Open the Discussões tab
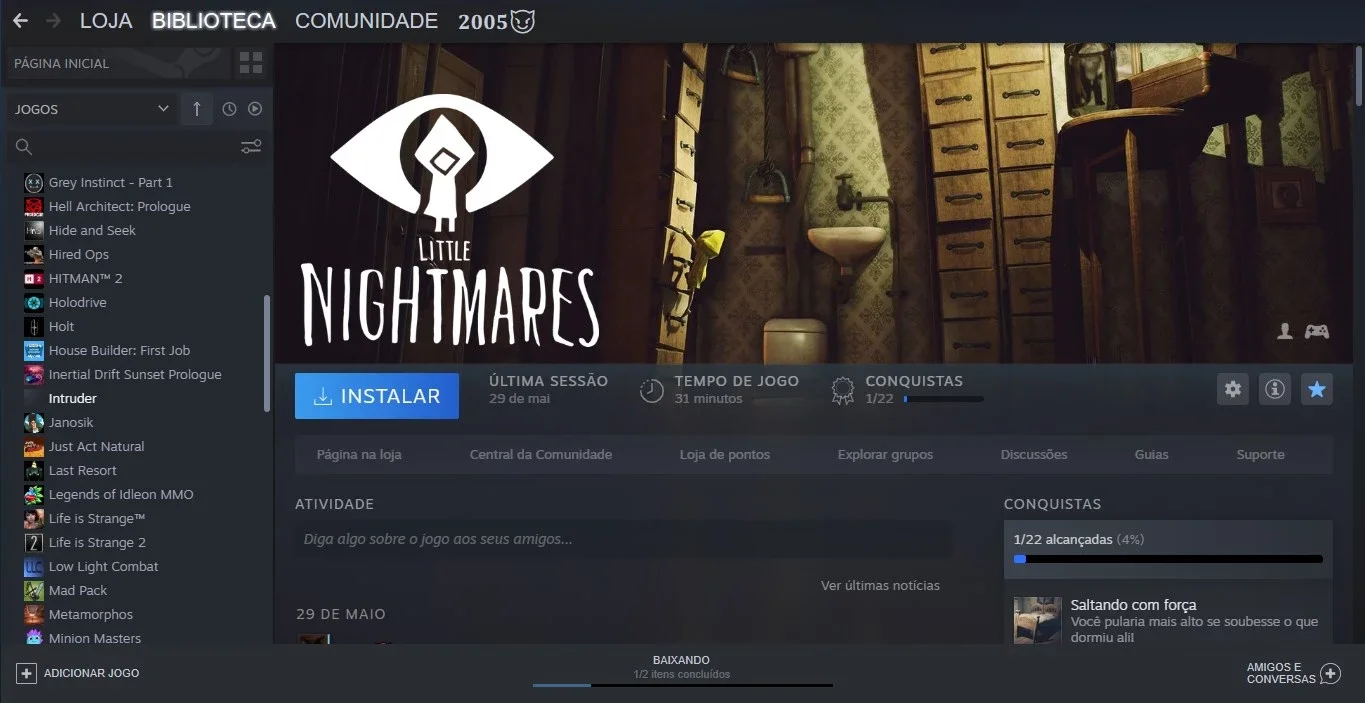Image resolution: width=1365 pixels, height=703 pixels. point(1034,454)
